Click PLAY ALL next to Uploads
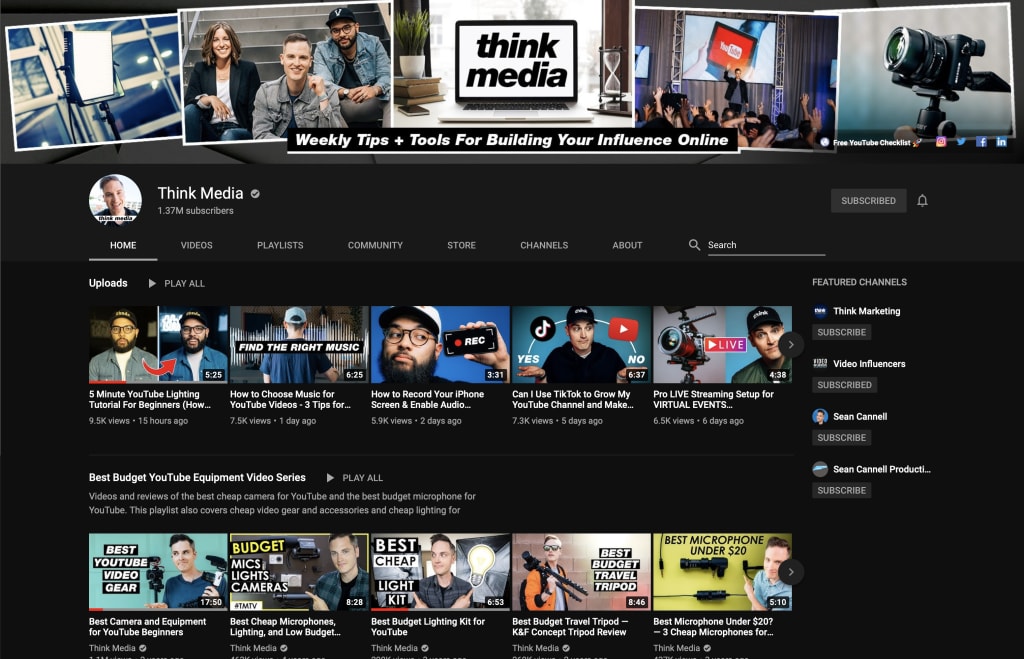The image size is (1024, 659). click(184, 283)
